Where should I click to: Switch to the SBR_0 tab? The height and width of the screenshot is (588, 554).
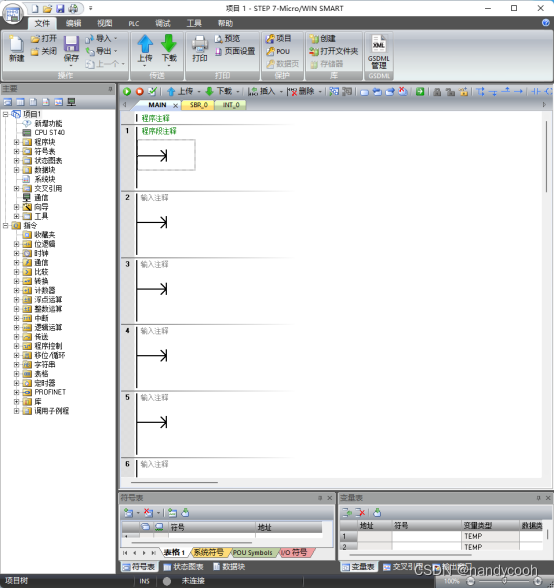198,105
